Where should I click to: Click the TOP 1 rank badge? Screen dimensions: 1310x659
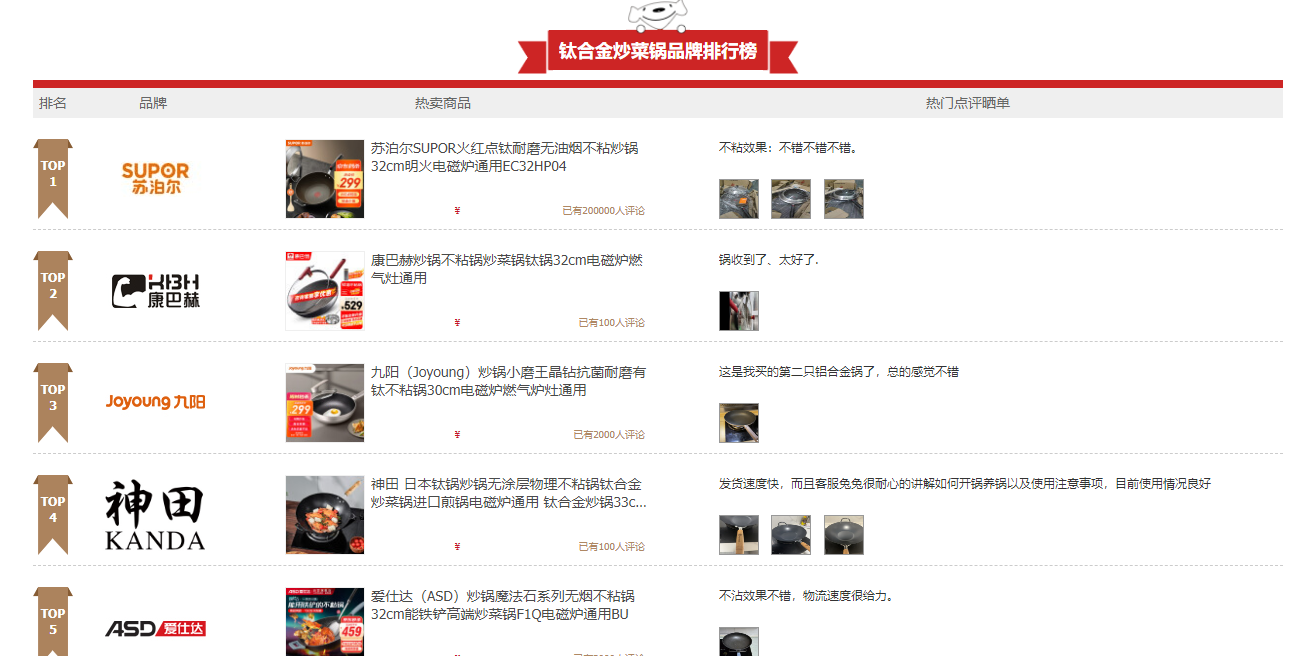pos(53,178)
